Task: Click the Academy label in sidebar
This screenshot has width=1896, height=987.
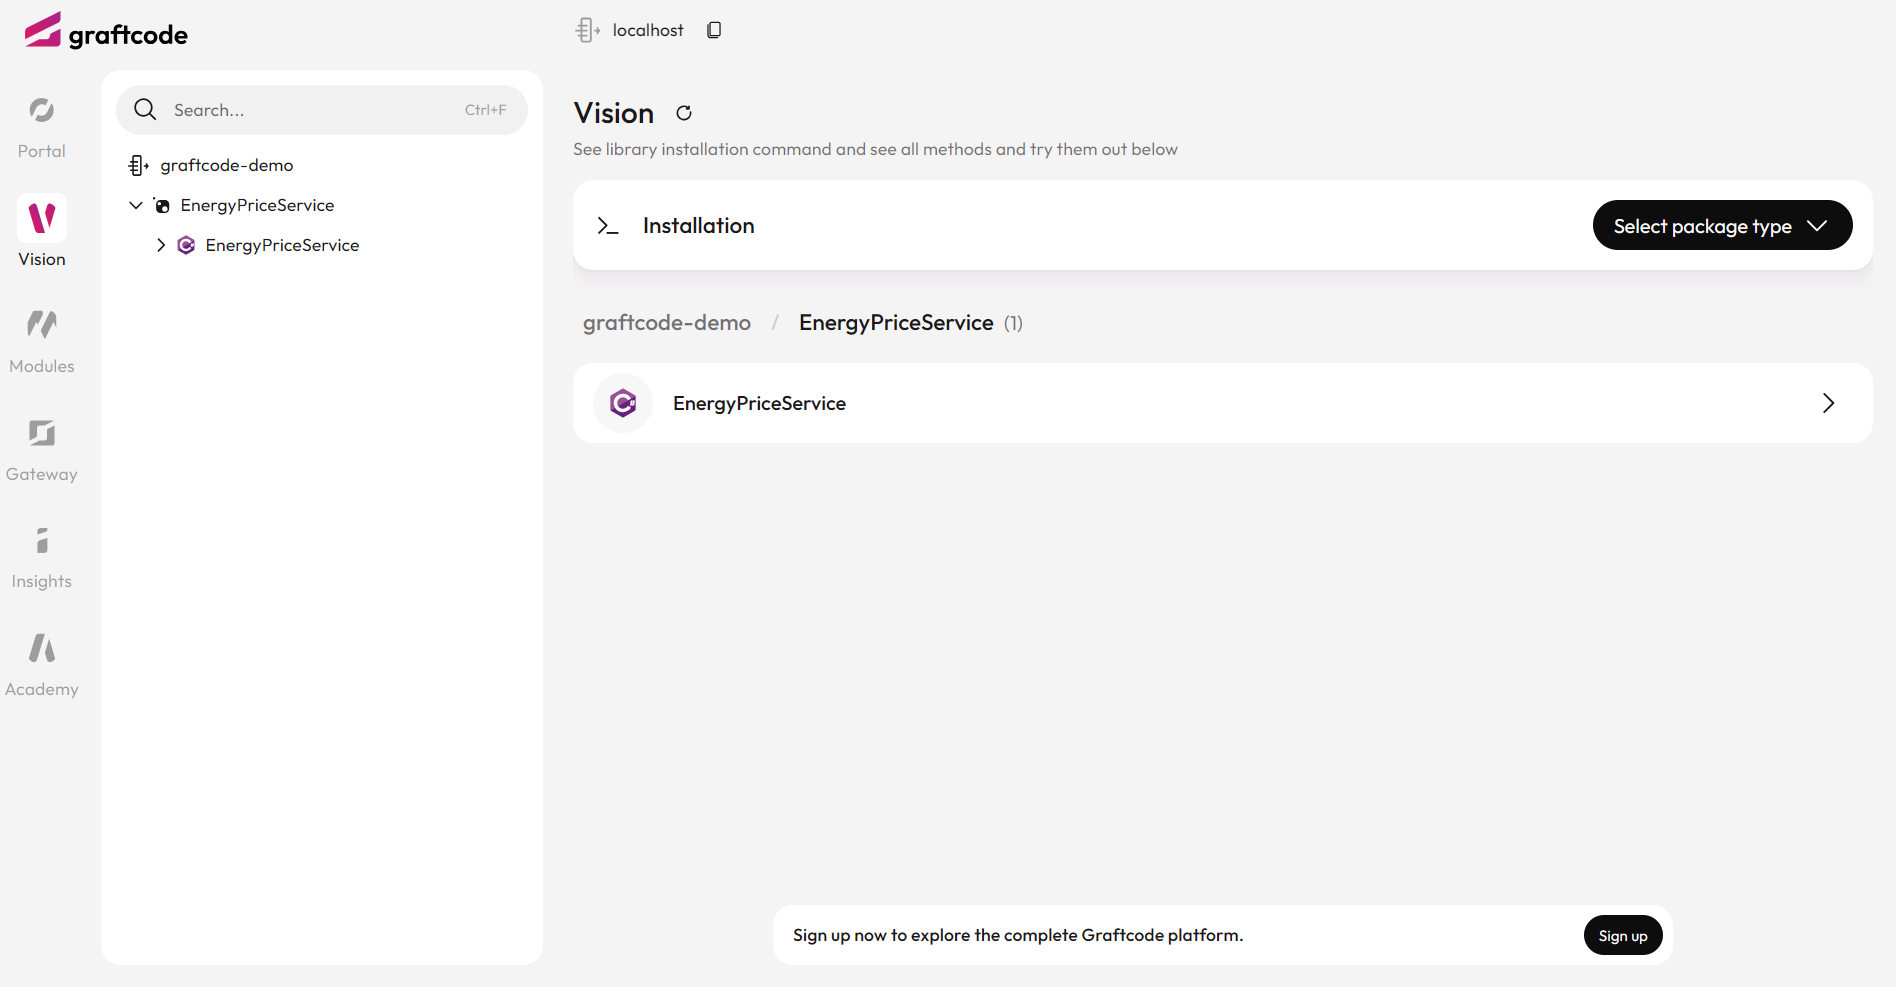Action: (x=42, y=689)
